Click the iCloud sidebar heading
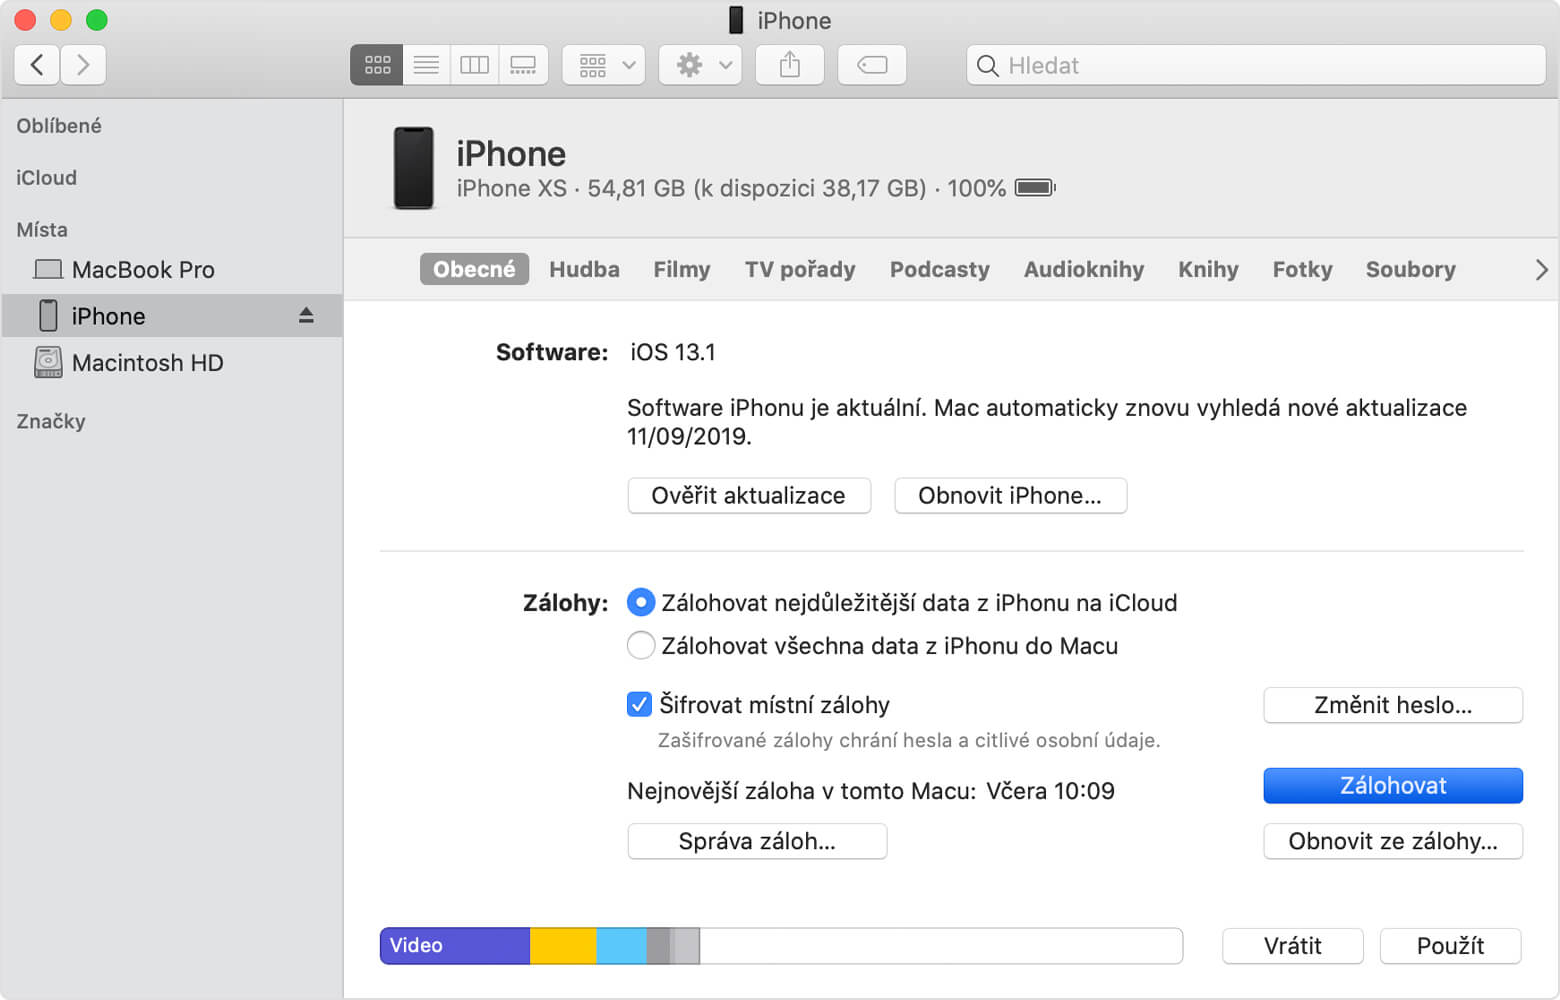Viewport: 1560px width, 1000px height. [x=46, y=178]
